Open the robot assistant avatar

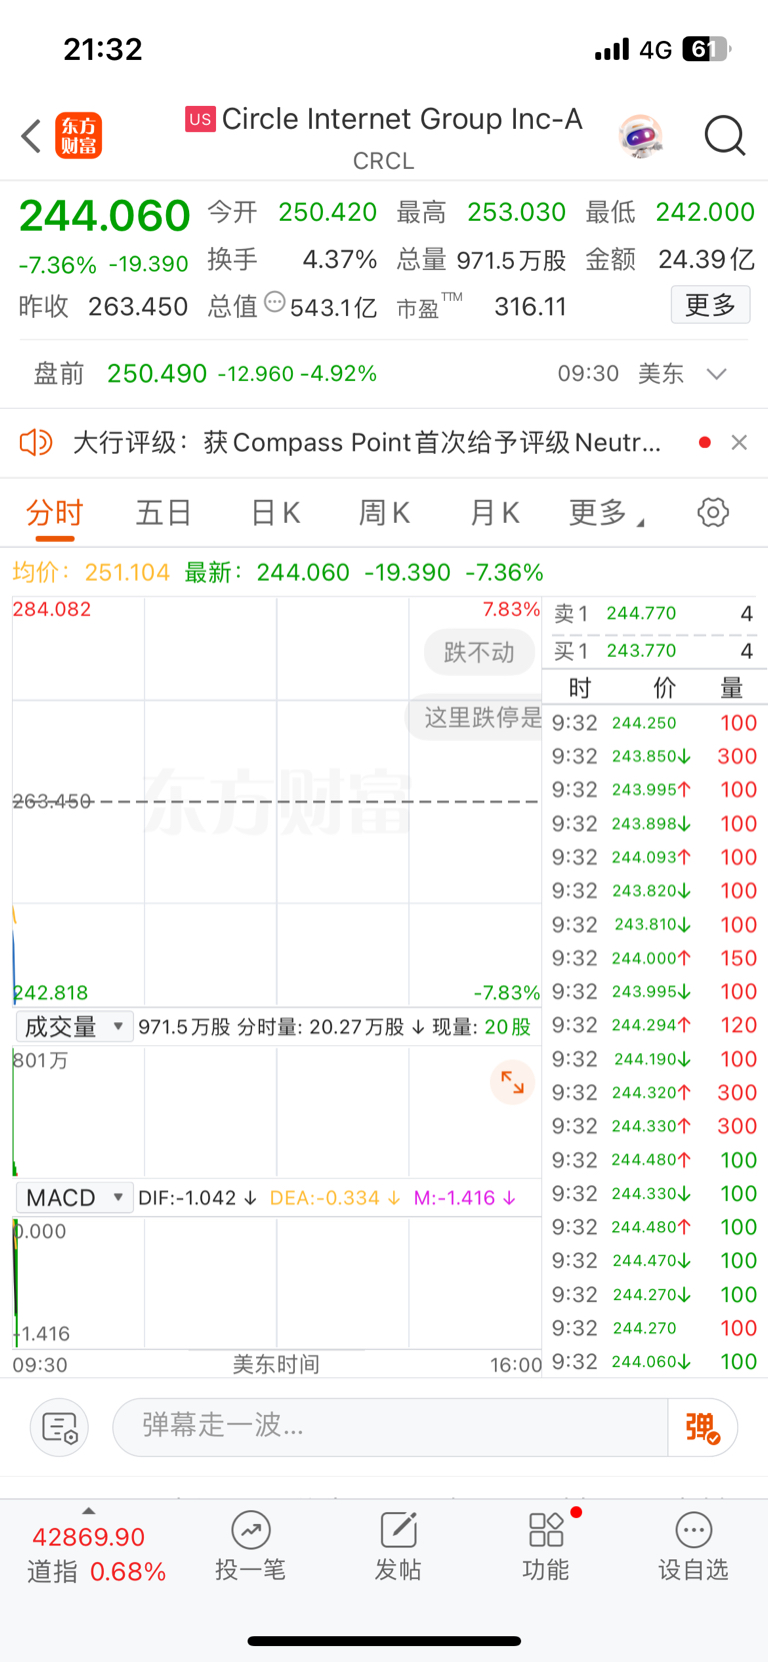click(x=640, y=136)
